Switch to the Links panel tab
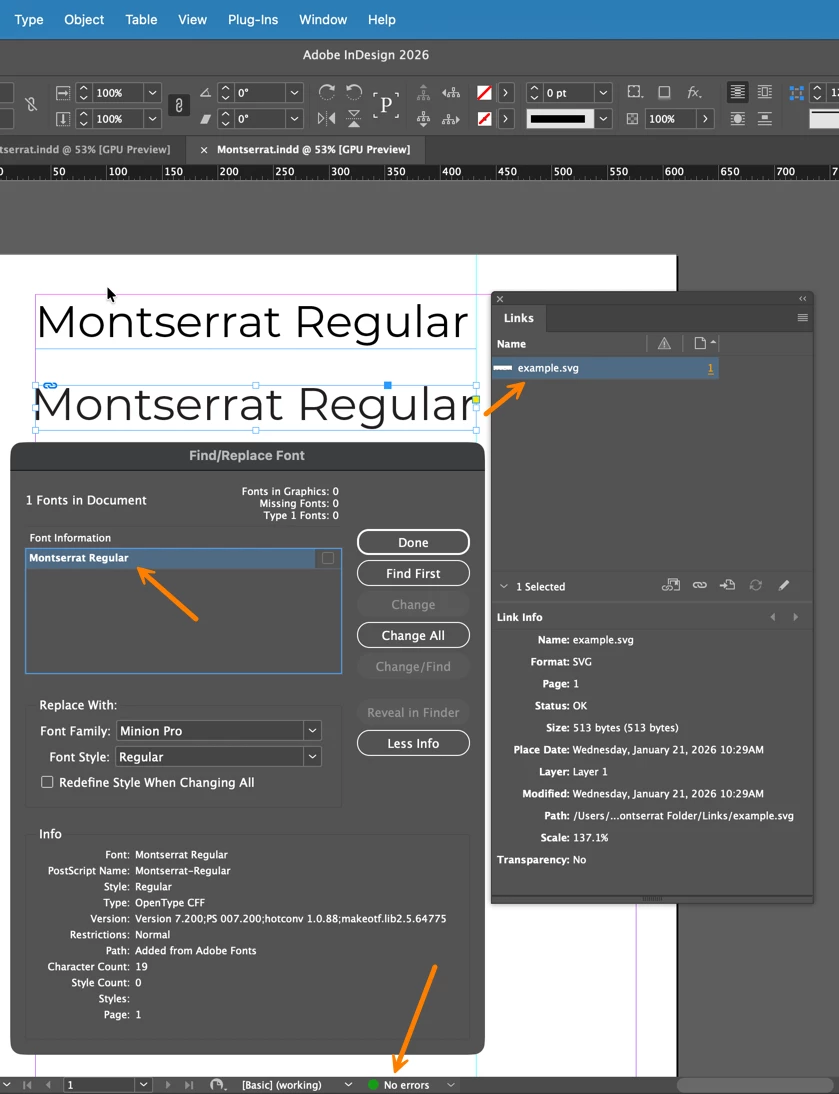This screenshot has width=839, height=1094. click(x=519, y=317)
